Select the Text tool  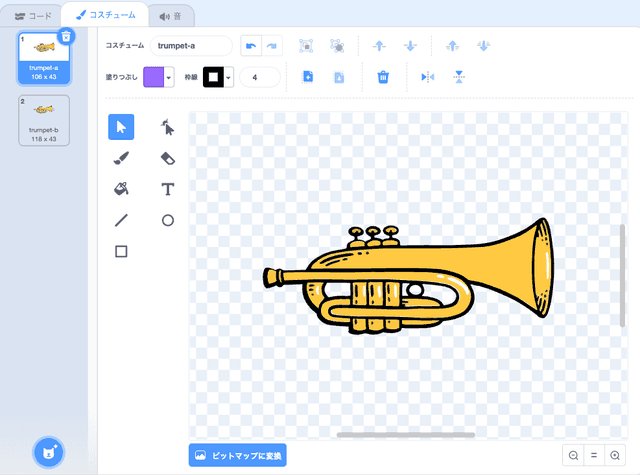168,189
